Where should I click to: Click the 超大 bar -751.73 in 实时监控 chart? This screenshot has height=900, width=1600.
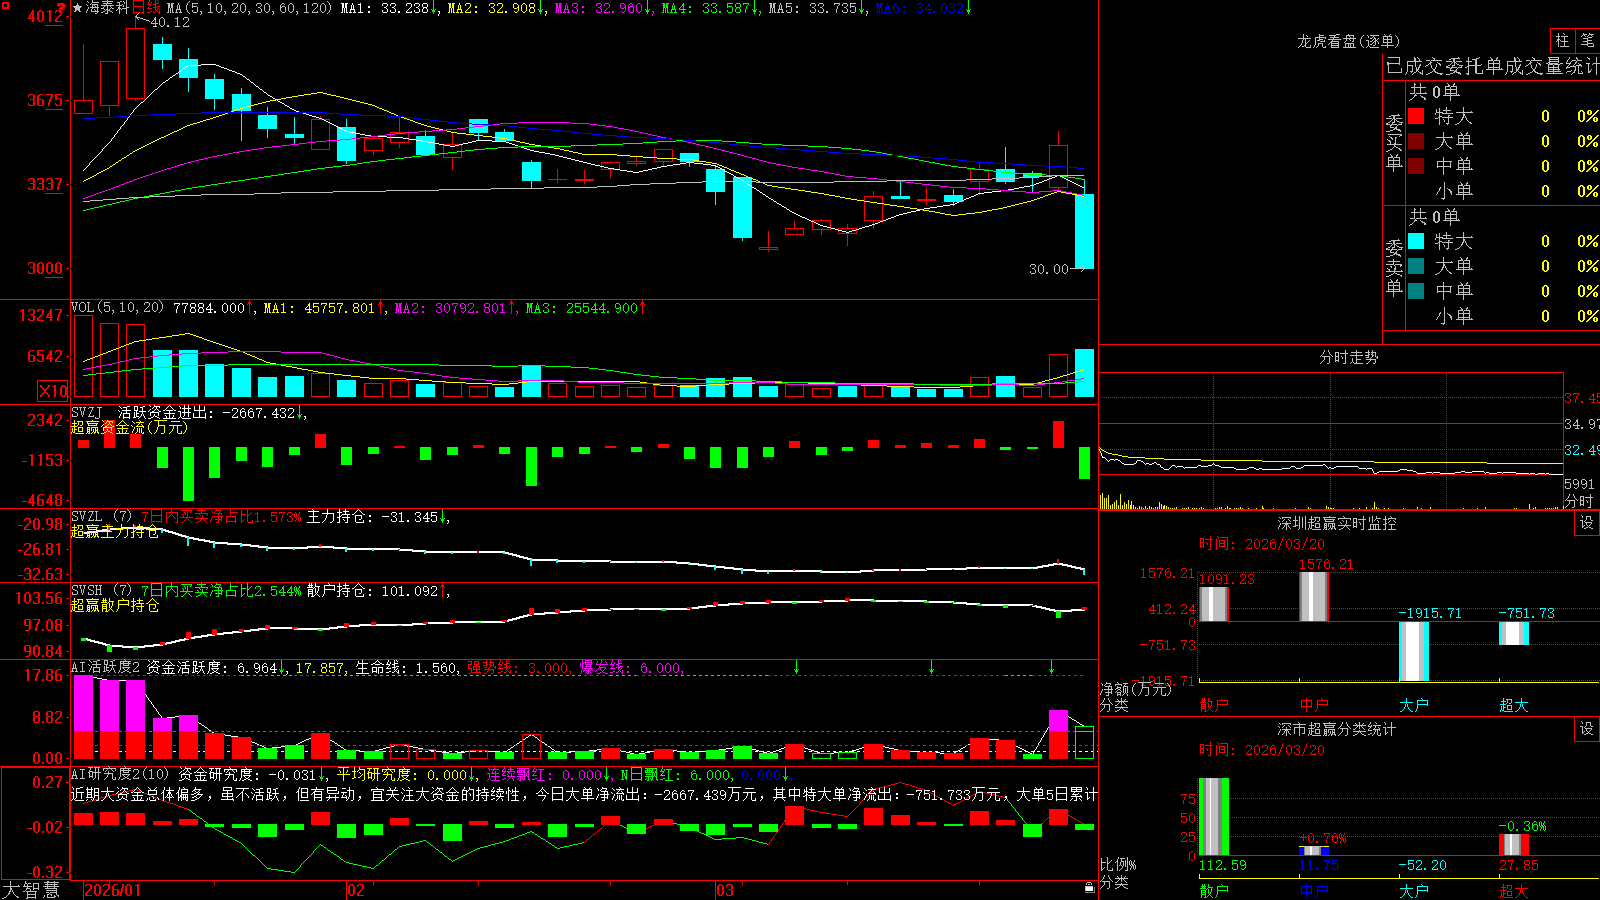tap(1514, 633)
